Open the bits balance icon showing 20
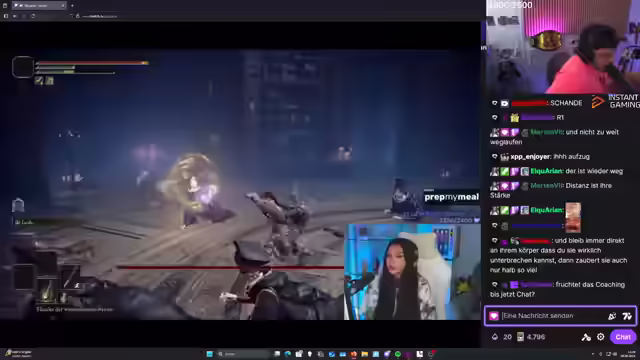The width and height of the screenshot is (640, 360). click(x=495, y=337)
